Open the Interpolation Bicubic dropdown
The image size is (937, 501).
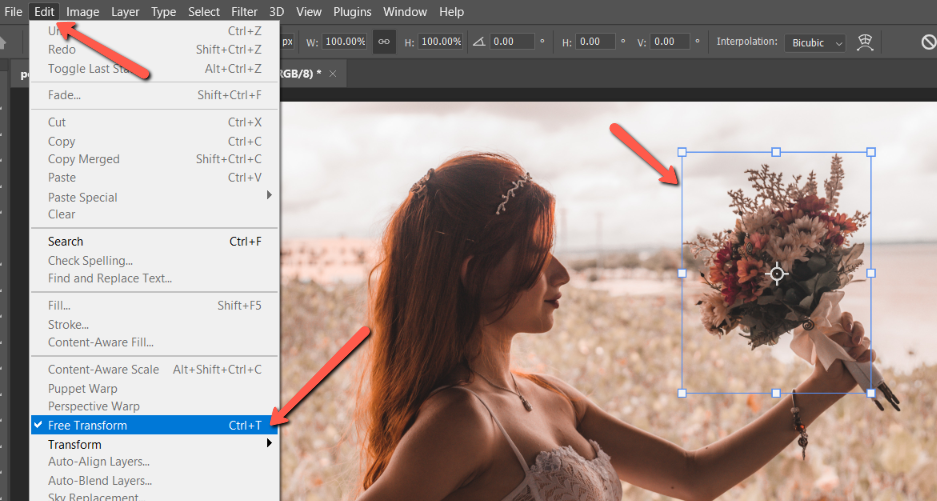(x=817, y=42)
